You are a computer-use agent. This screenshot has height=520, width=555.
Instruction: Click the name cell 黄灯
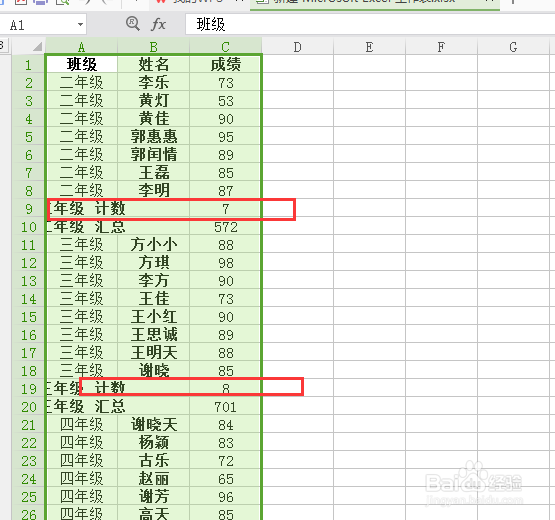pos(153,101)
